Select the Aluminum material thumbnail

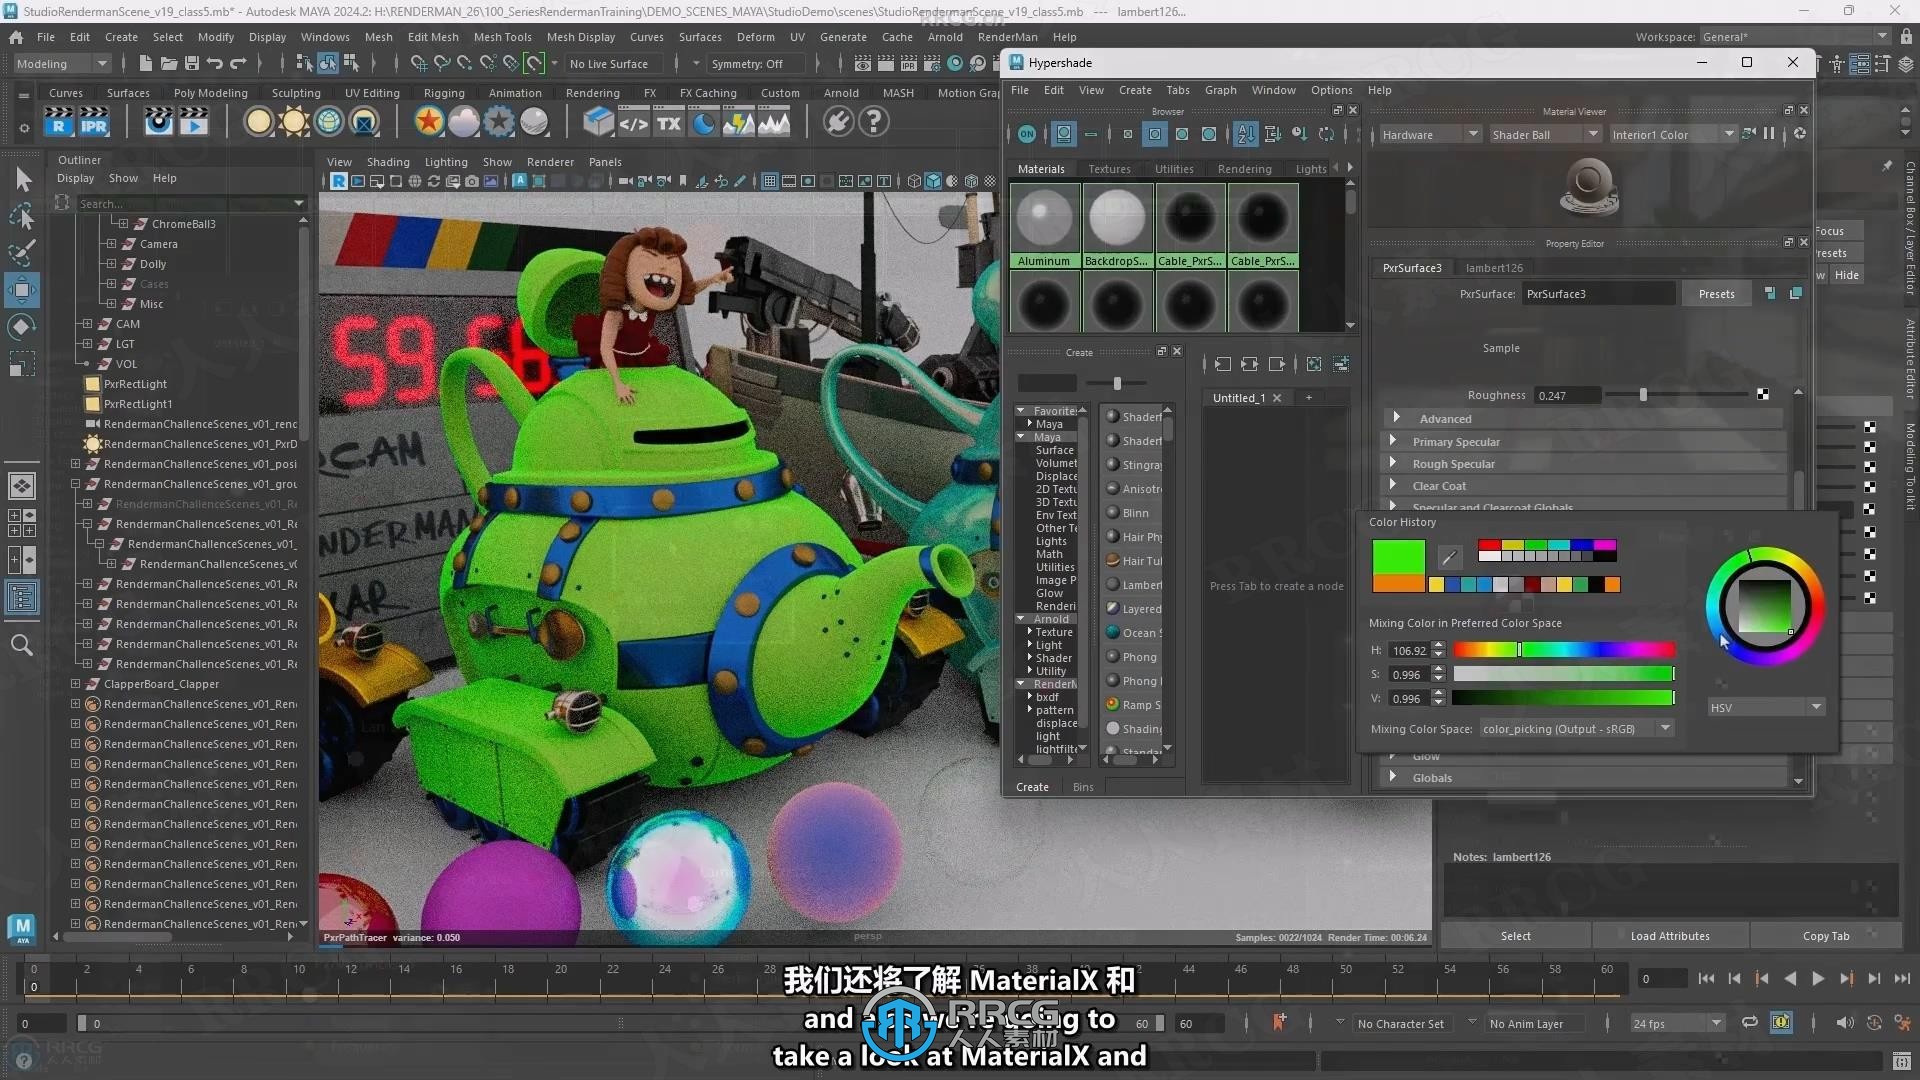coord(1044,226)
